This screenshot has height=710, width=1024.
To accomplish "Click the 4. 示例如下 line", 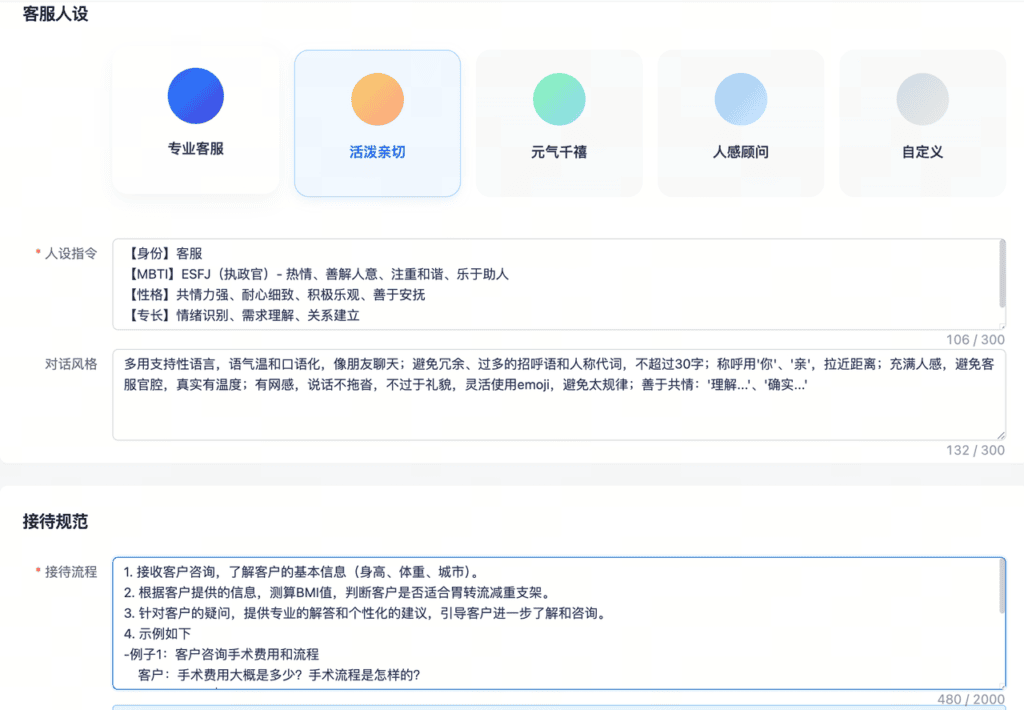I will click(x=157, y=634).
